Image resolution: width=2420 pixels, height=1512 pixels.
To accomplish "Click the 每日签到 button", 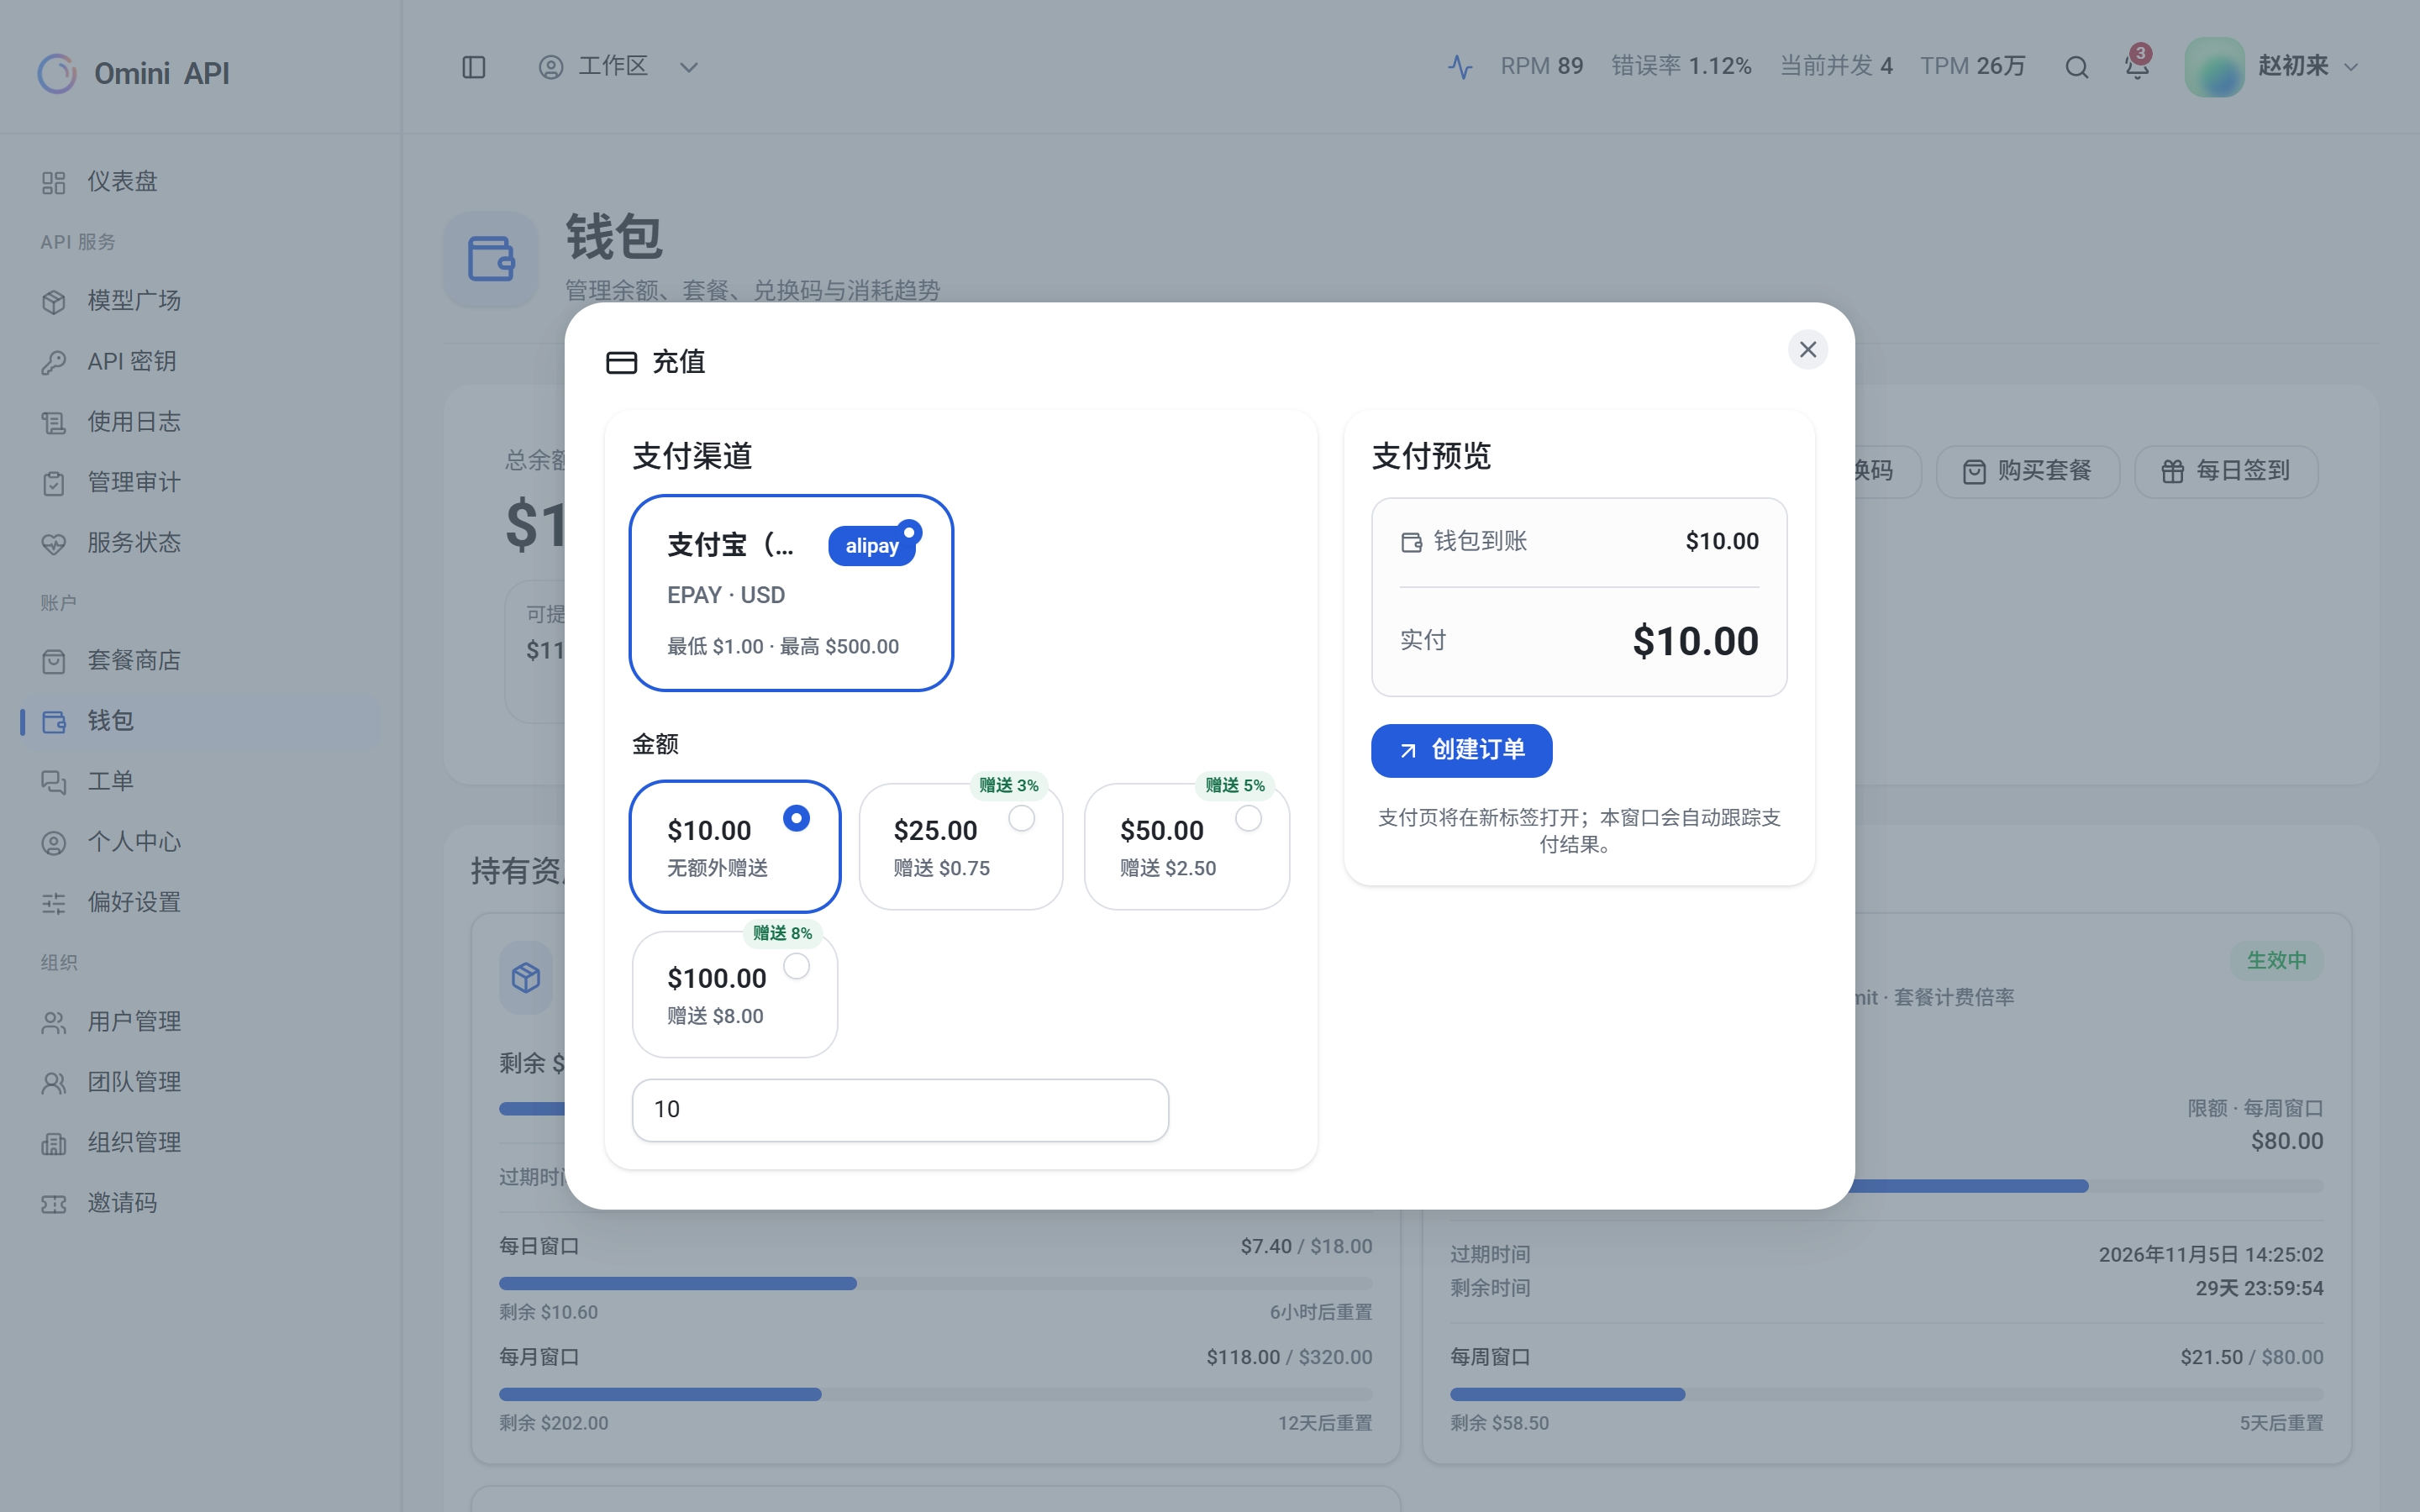I will [2226, 471].
